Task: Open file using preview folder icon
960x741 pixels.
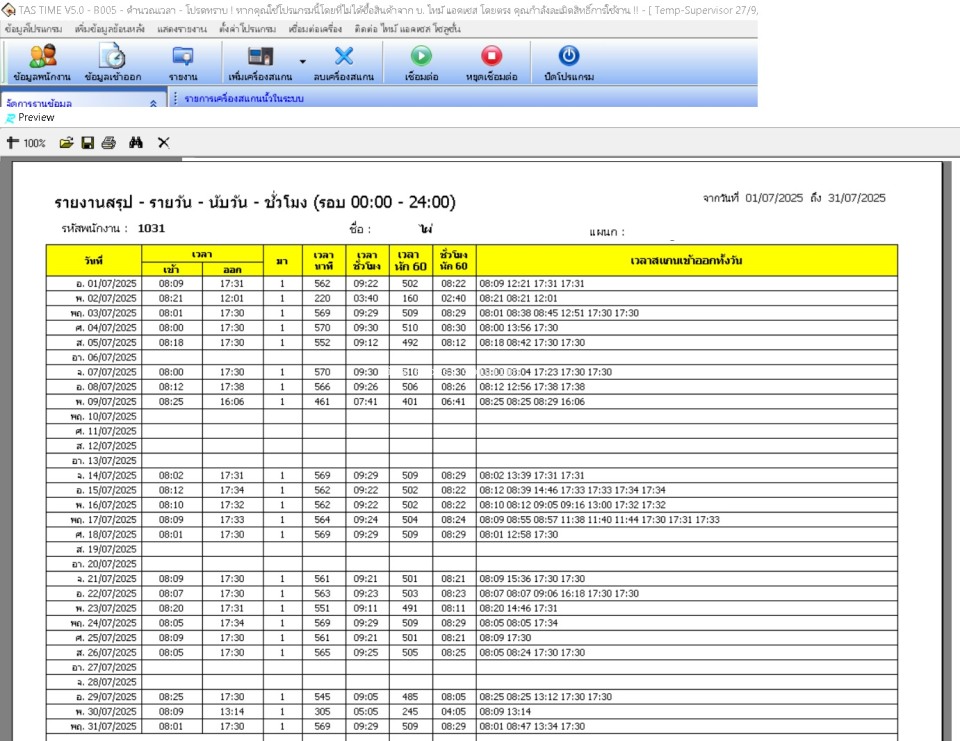Action: click(x=66, y=143)
